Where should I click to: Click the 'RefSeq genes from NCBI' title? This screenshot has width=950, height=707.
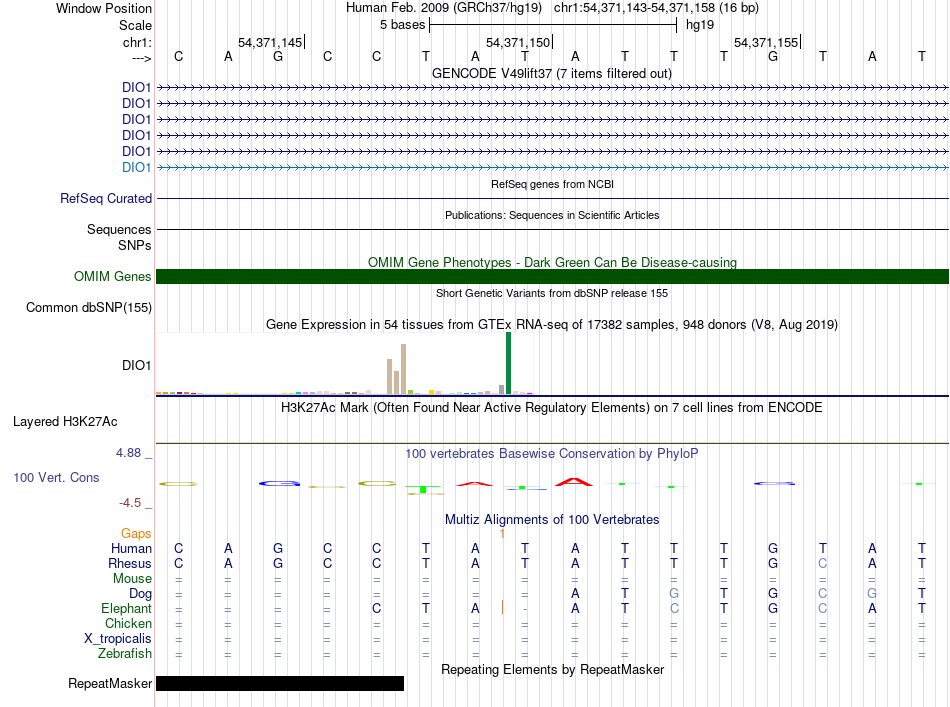(552, 184)
